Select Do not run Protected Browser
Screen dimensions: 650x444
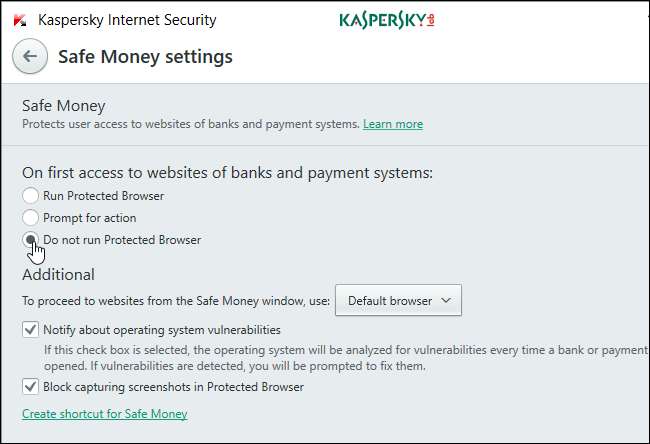(31, 240)
